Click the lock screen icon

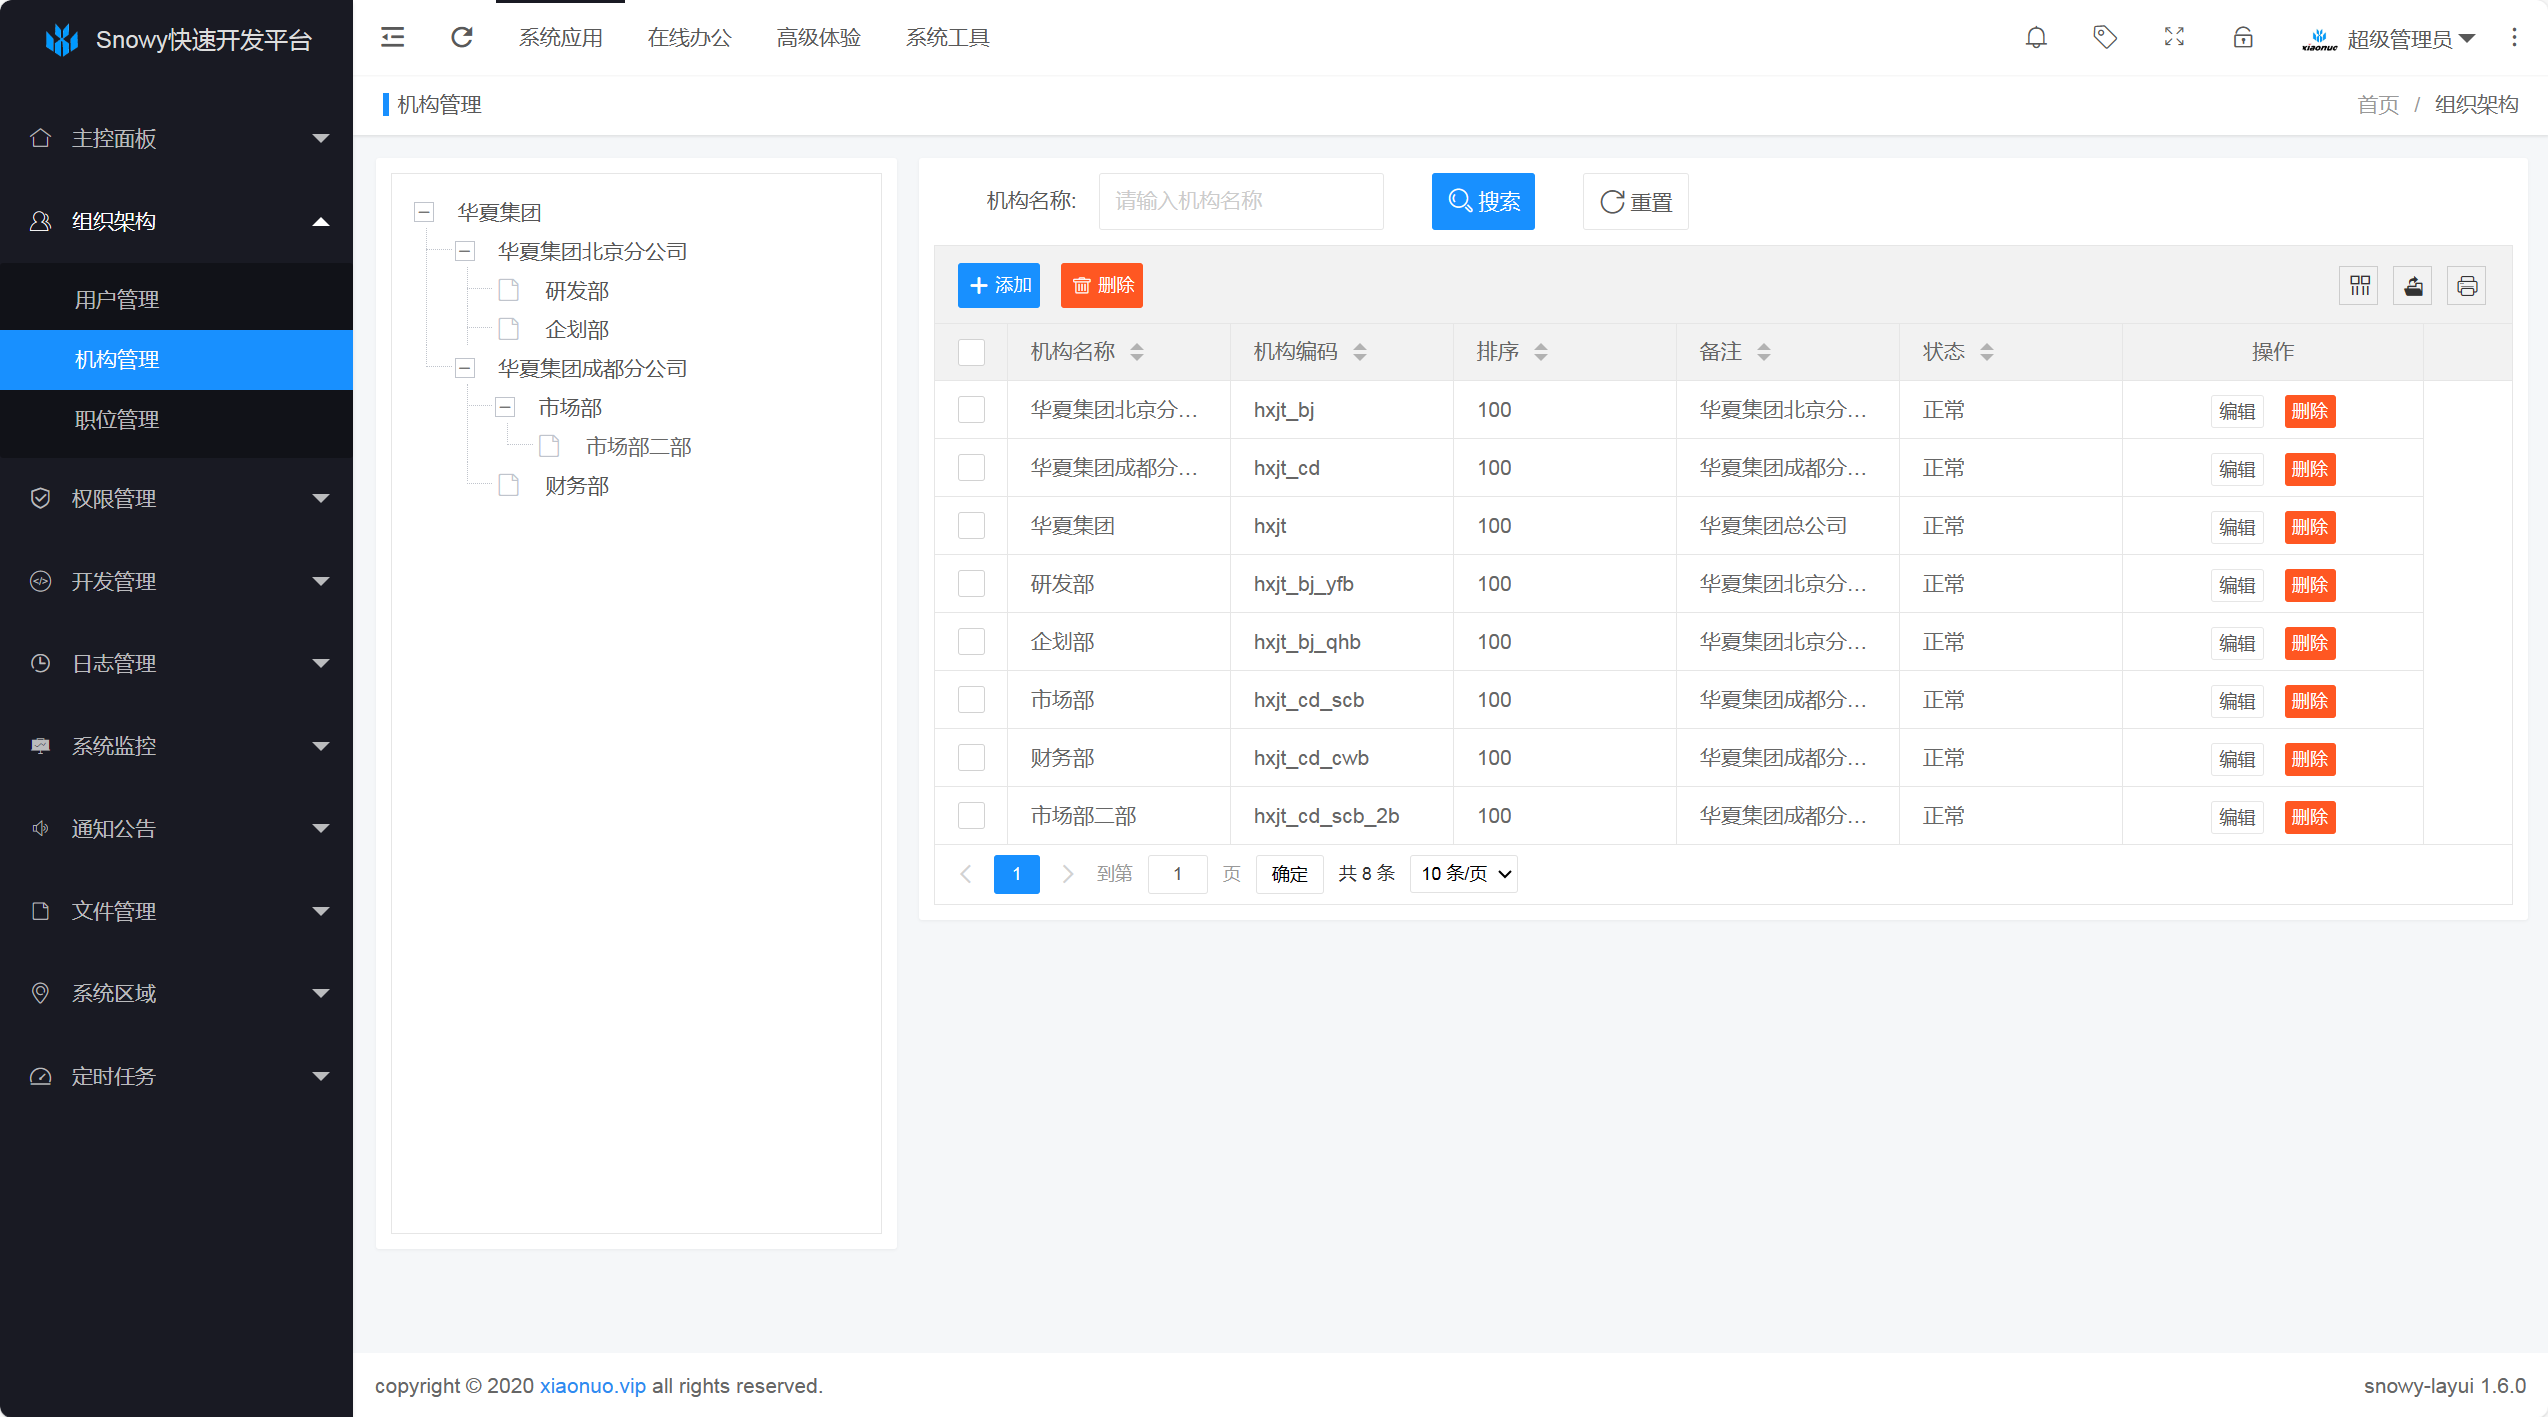(2243, 38)
